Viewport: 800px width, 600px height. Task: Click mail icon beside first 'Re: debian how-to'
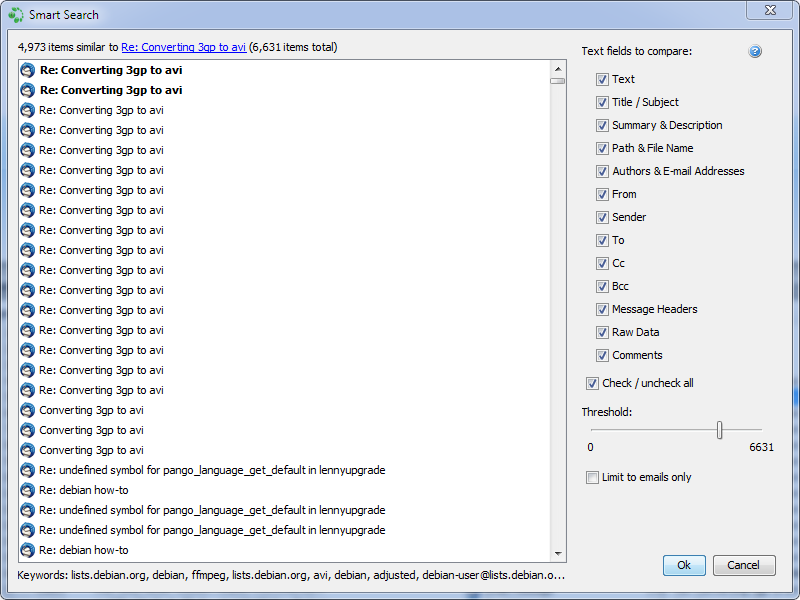pos(28,490)
